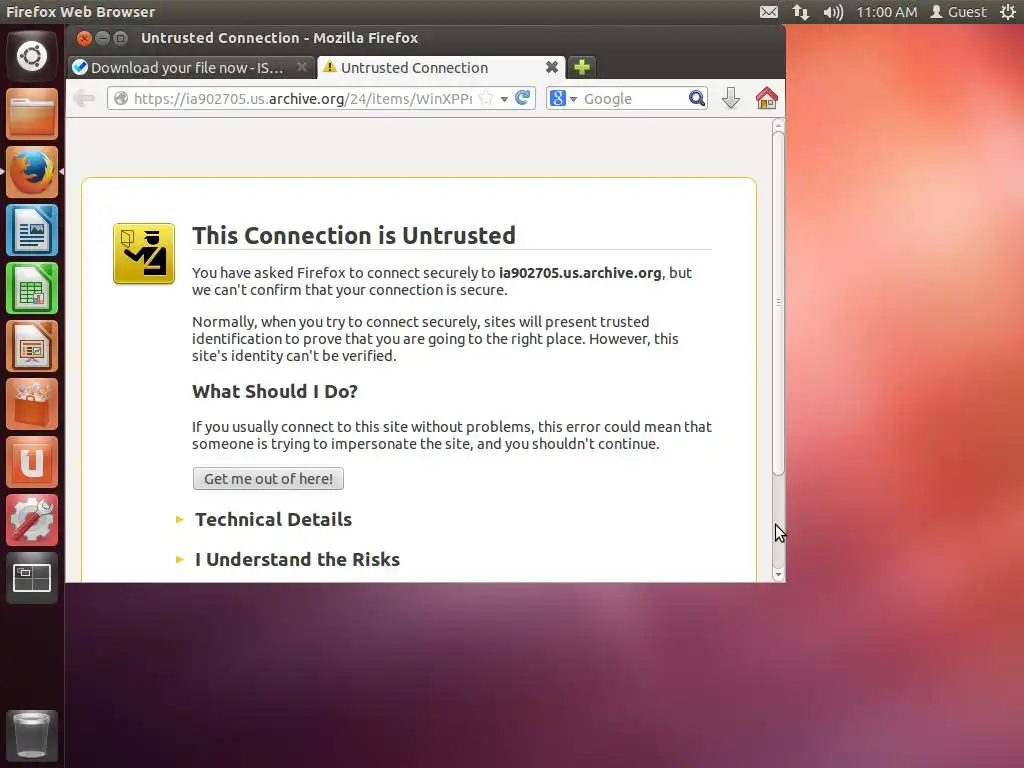Launch LibreOffice Calc from the dock
The width and height of the screenshot is (1024, 768).
(x=31, y=288)
